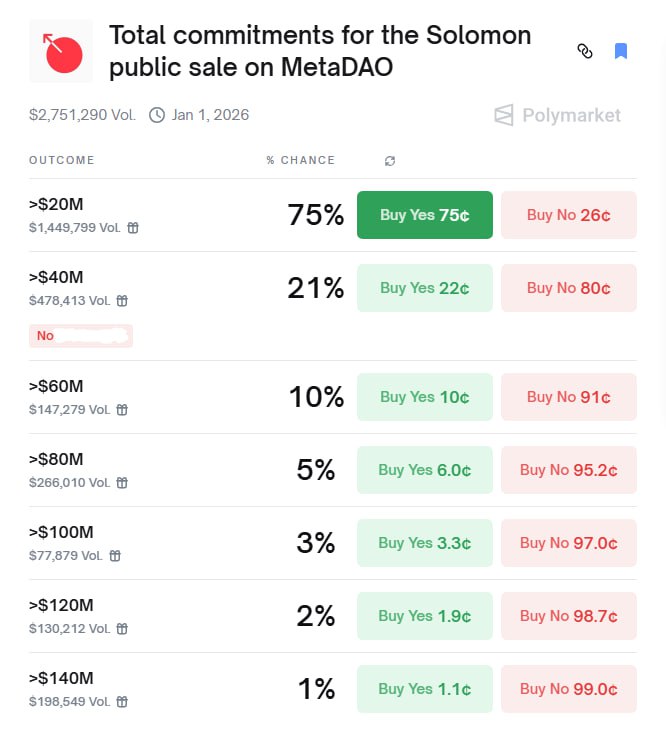666x743 pixels.
Task: Buy Yes at 75¢ for >$20M
Action: [425, 215]
